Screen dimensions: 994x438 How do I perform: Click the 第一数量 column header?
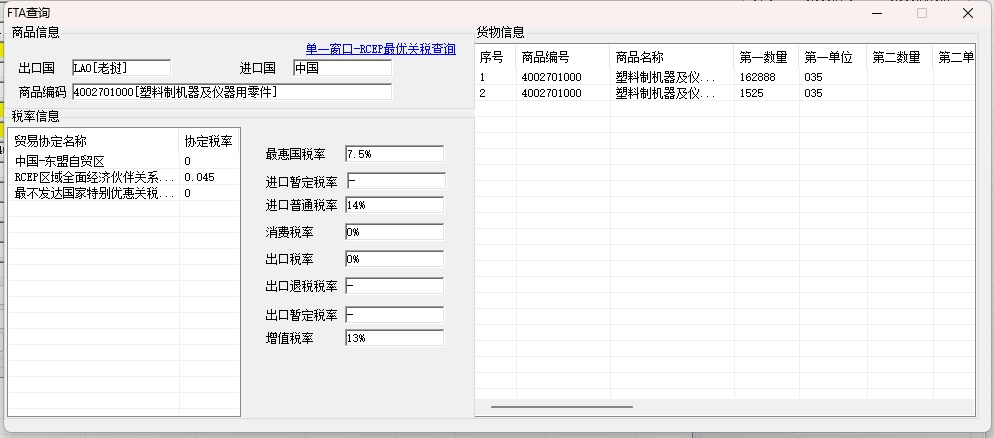766,58
